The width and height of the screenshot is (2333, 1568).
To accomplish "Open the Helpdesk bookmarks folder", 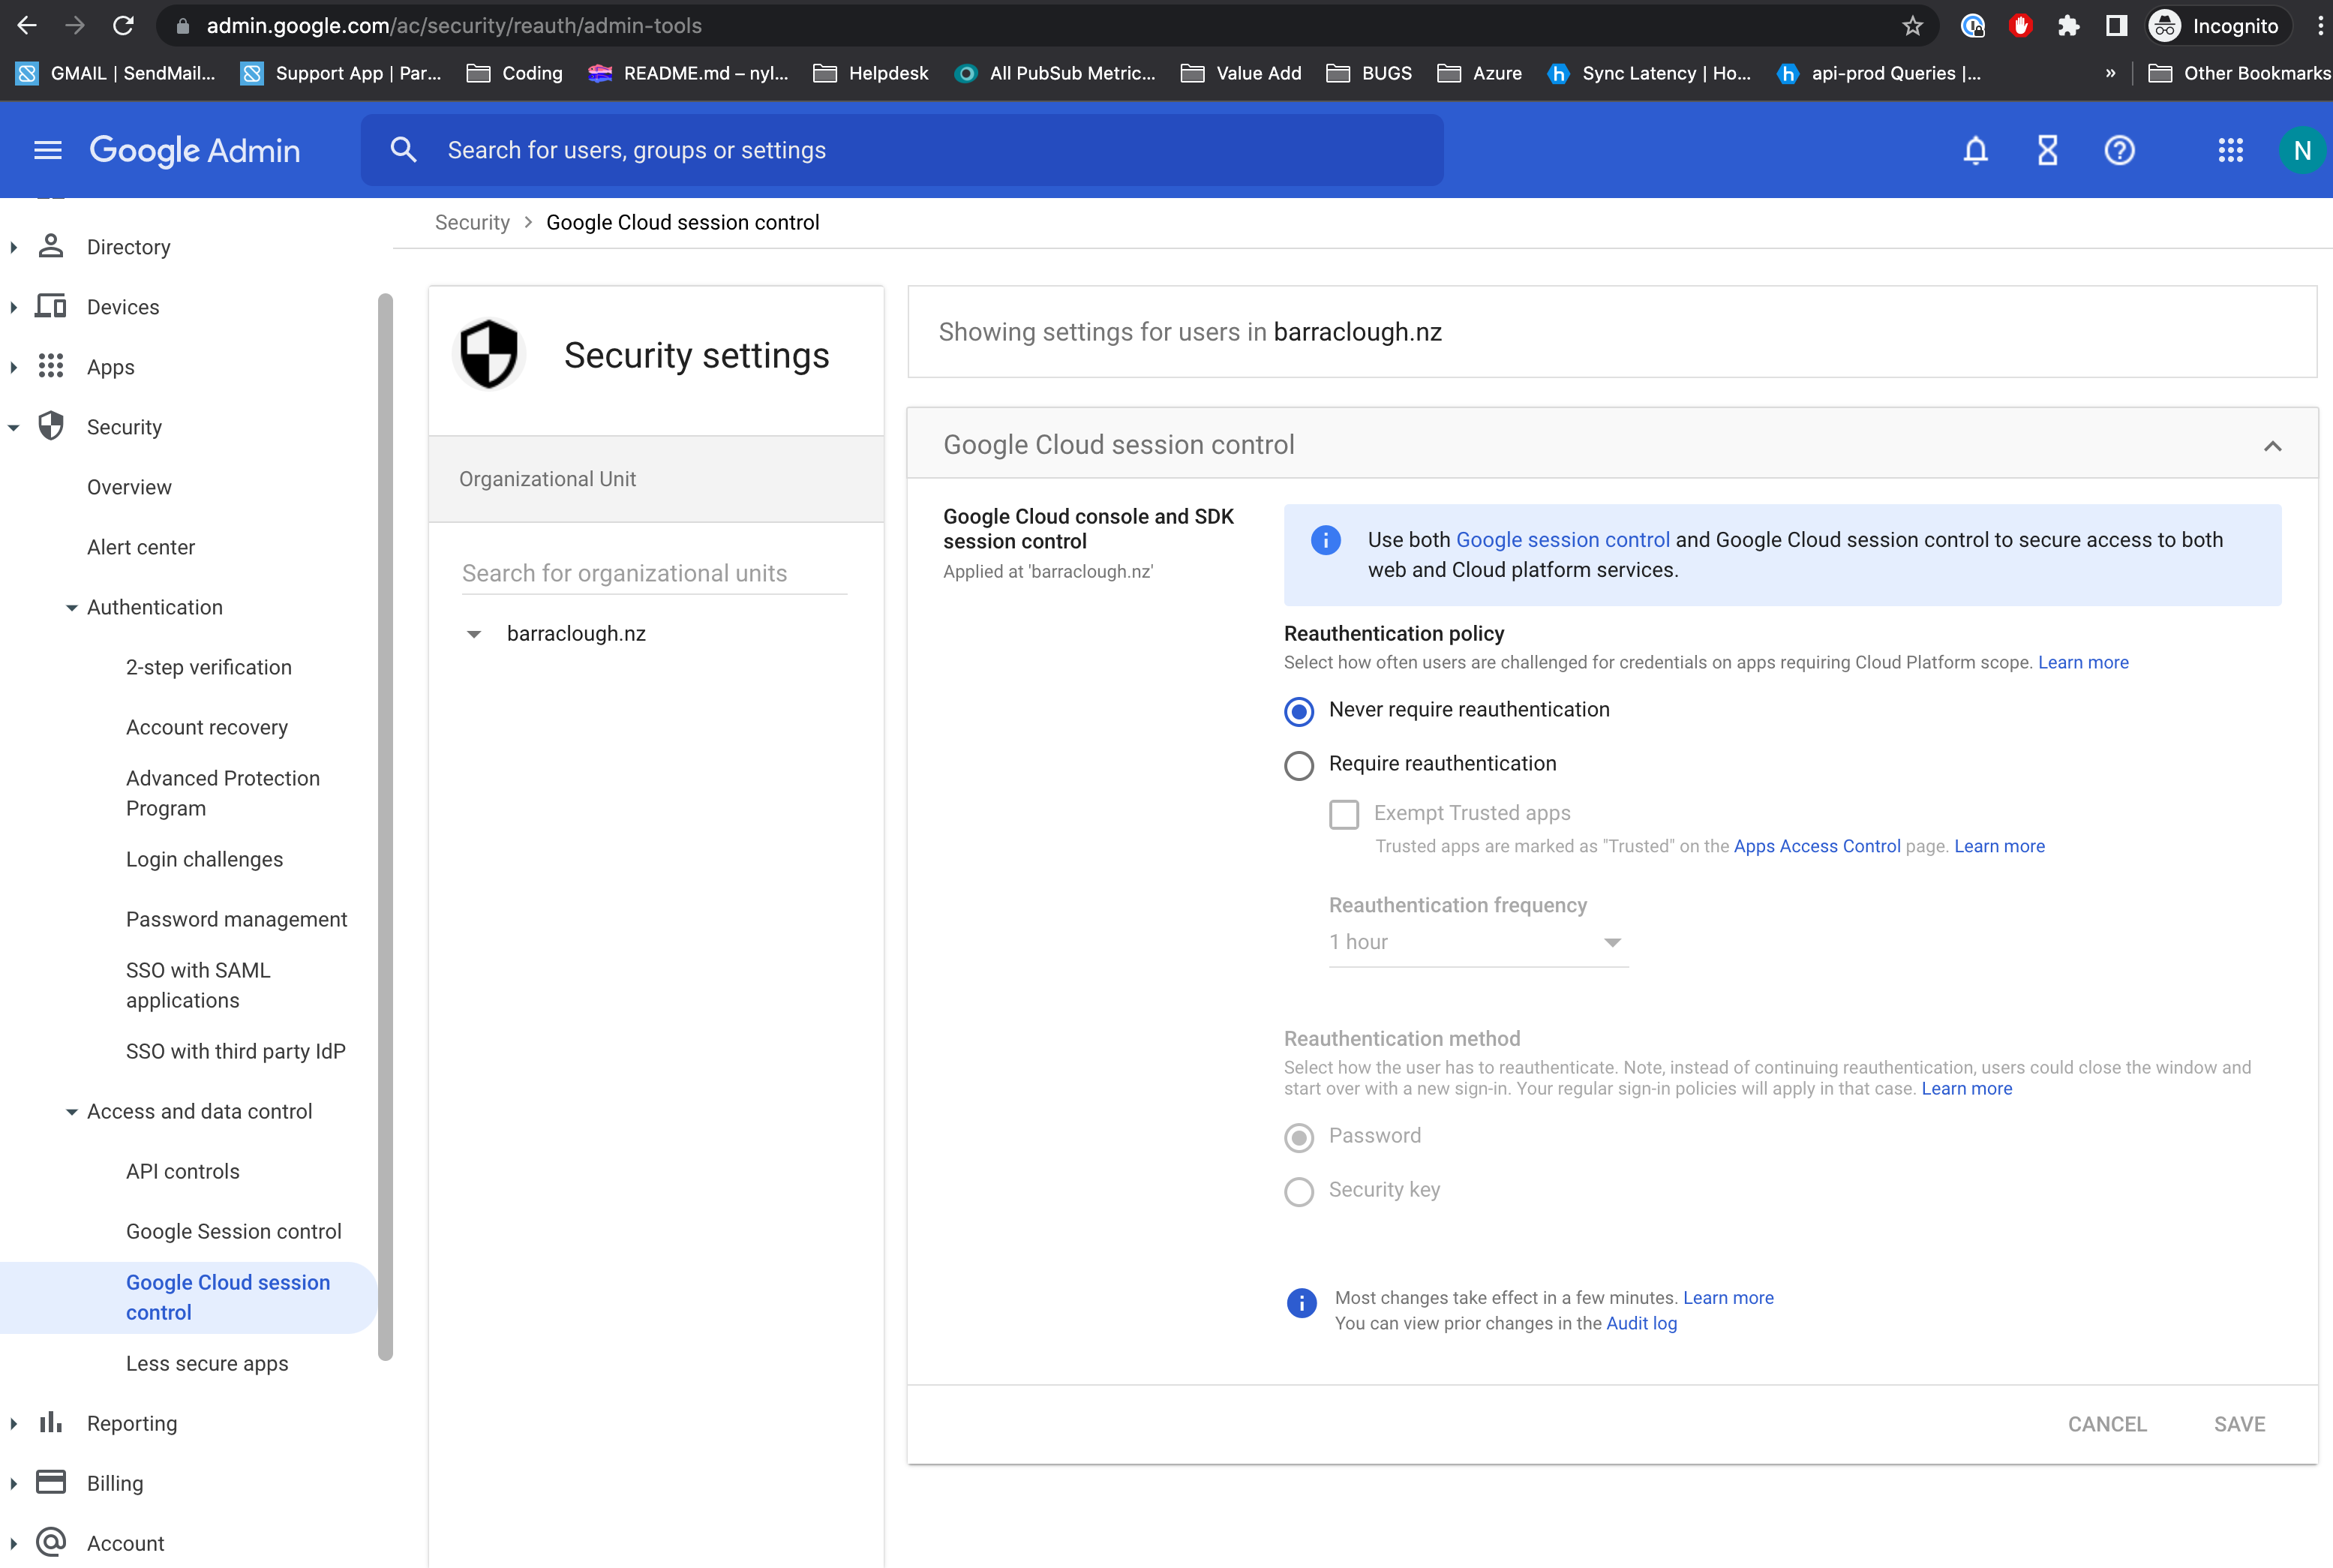I will coord(888,73).
